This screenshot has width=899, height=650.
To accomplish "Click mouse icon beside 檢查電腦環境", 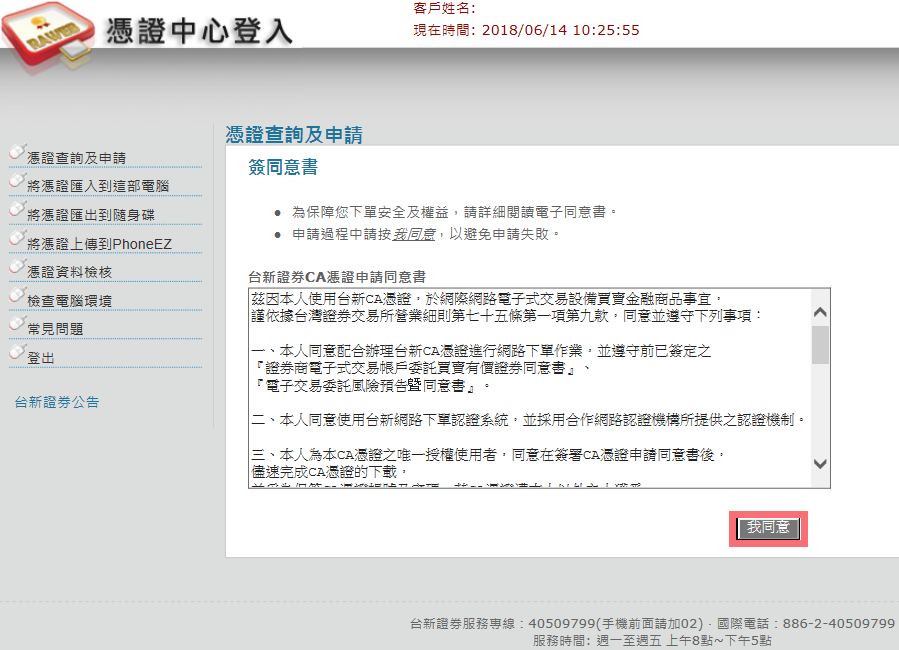I will 17,295.
